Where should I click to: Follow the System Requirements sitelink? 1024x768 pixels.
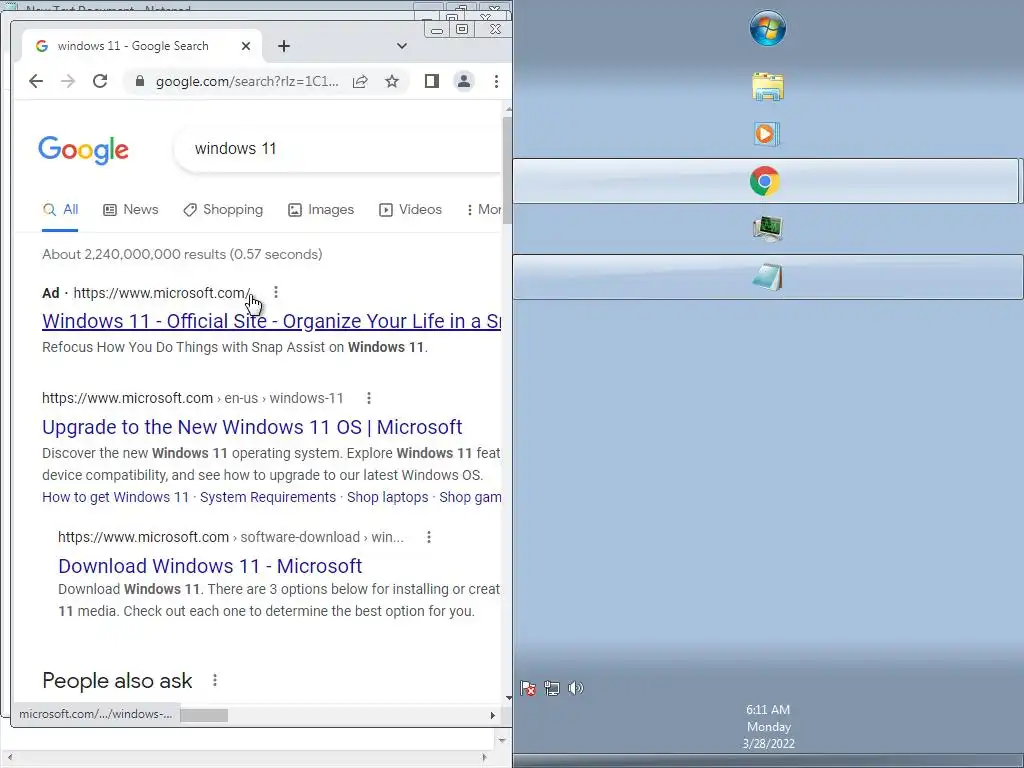click(268, 497)
